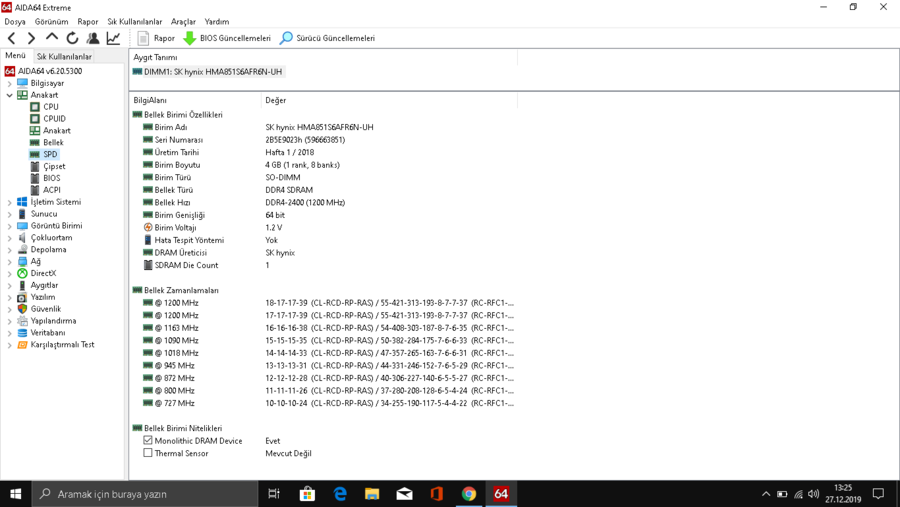Open volume control in system tray
Image resolution: width=900 pixels, height=507 pixels.
(x=813, y=494)
